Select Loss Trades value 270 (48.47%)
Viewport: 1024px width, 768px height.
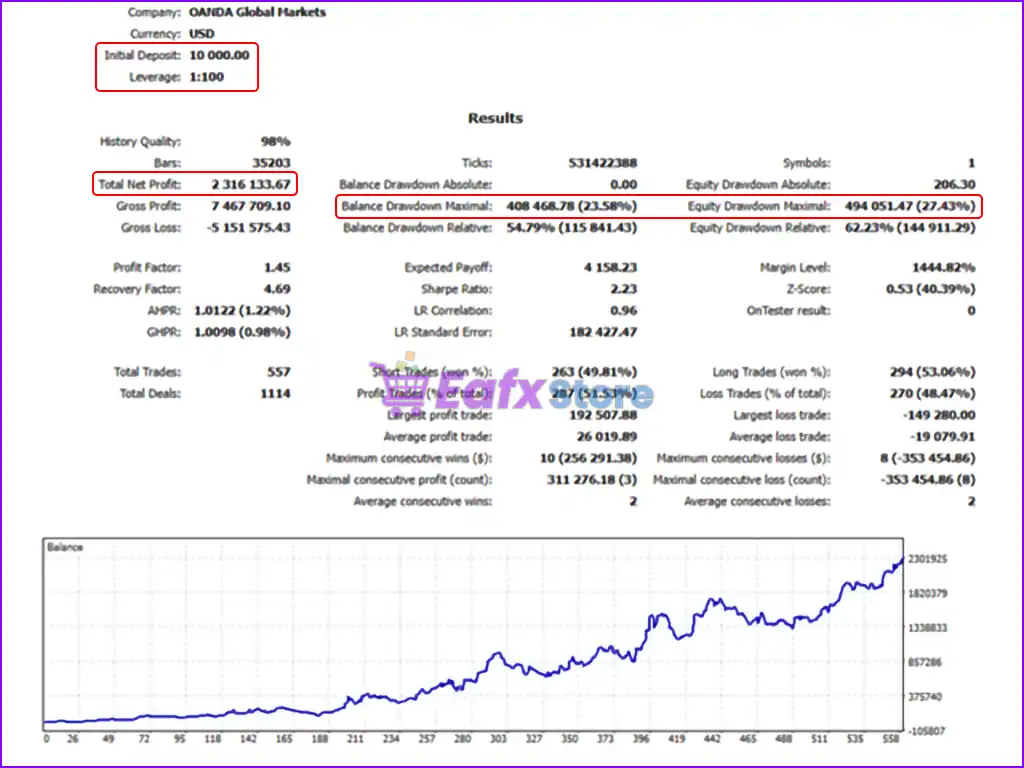[933, 394]
